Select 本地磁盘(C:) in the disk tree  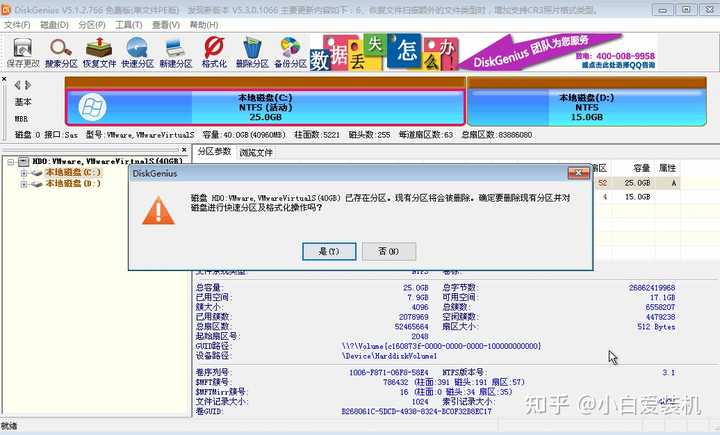click(73, 172)
